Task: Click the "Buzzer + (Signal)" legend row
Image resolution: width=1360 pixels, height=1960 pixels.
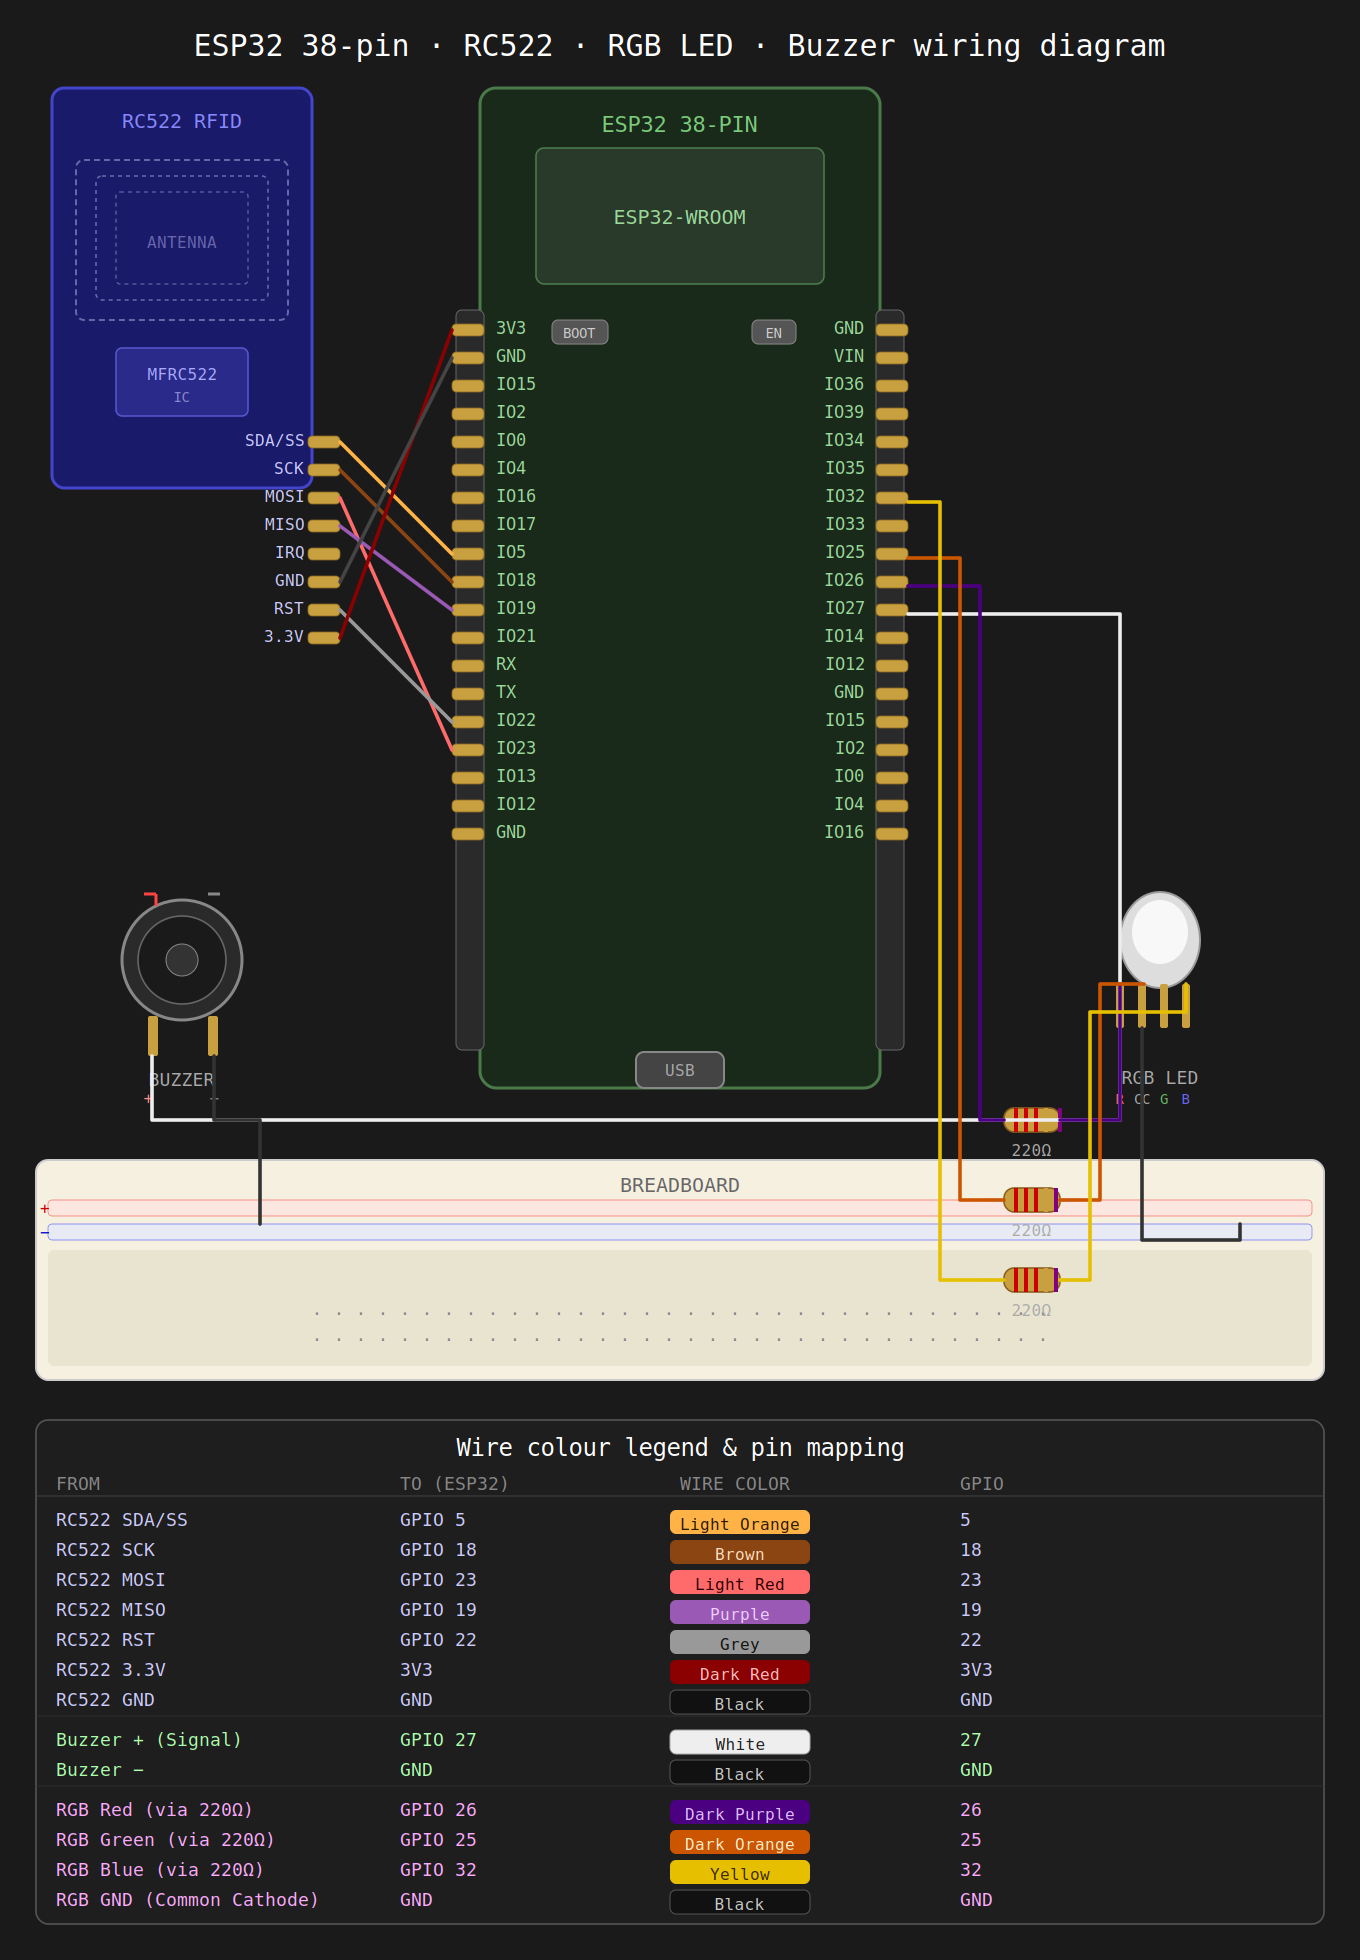Action: pos(680,1740)
